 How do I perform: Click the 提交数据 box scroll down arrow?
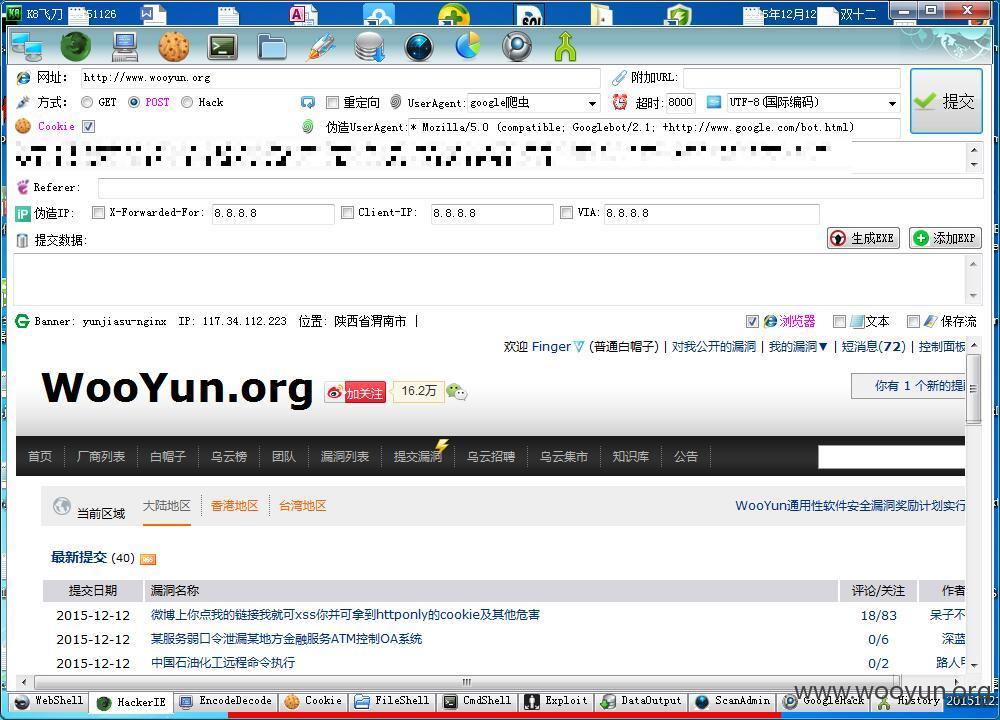973,296
